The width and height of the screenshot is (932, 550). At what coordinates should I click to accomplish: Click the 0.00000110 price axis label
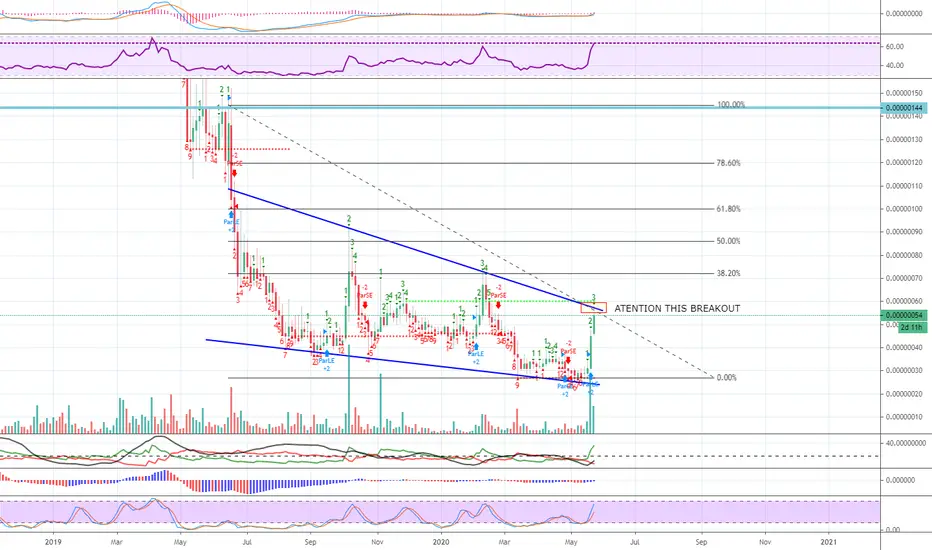[904, 186]
